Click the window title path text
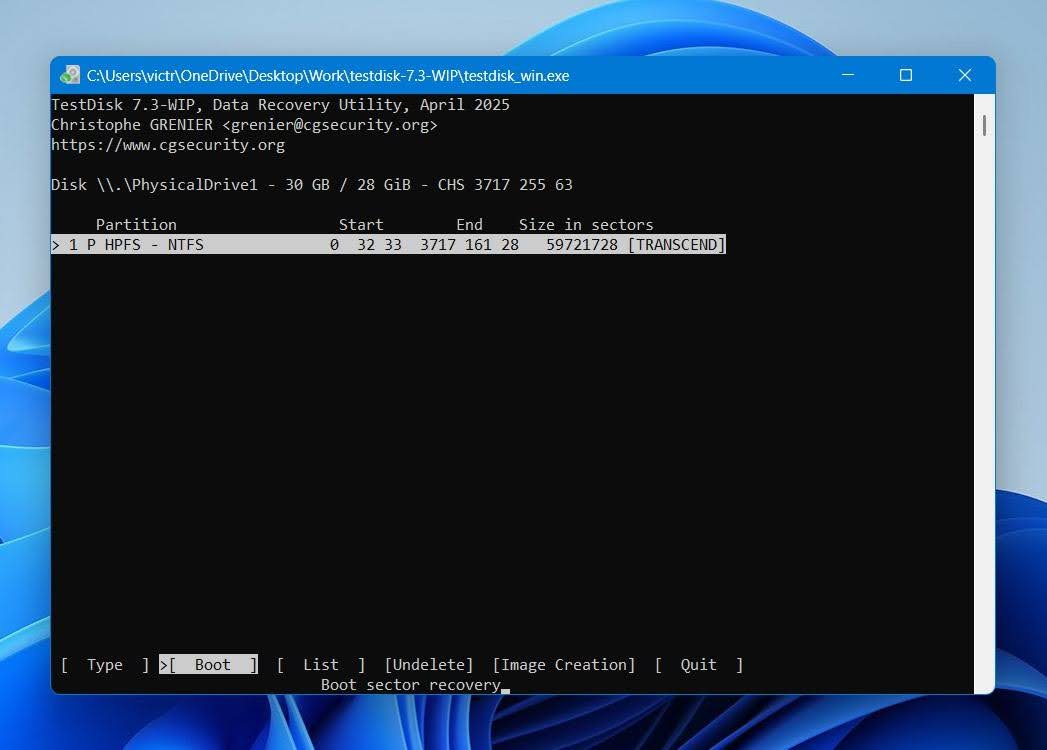This screenshot has width=1047, height=750. pos(328,75)
